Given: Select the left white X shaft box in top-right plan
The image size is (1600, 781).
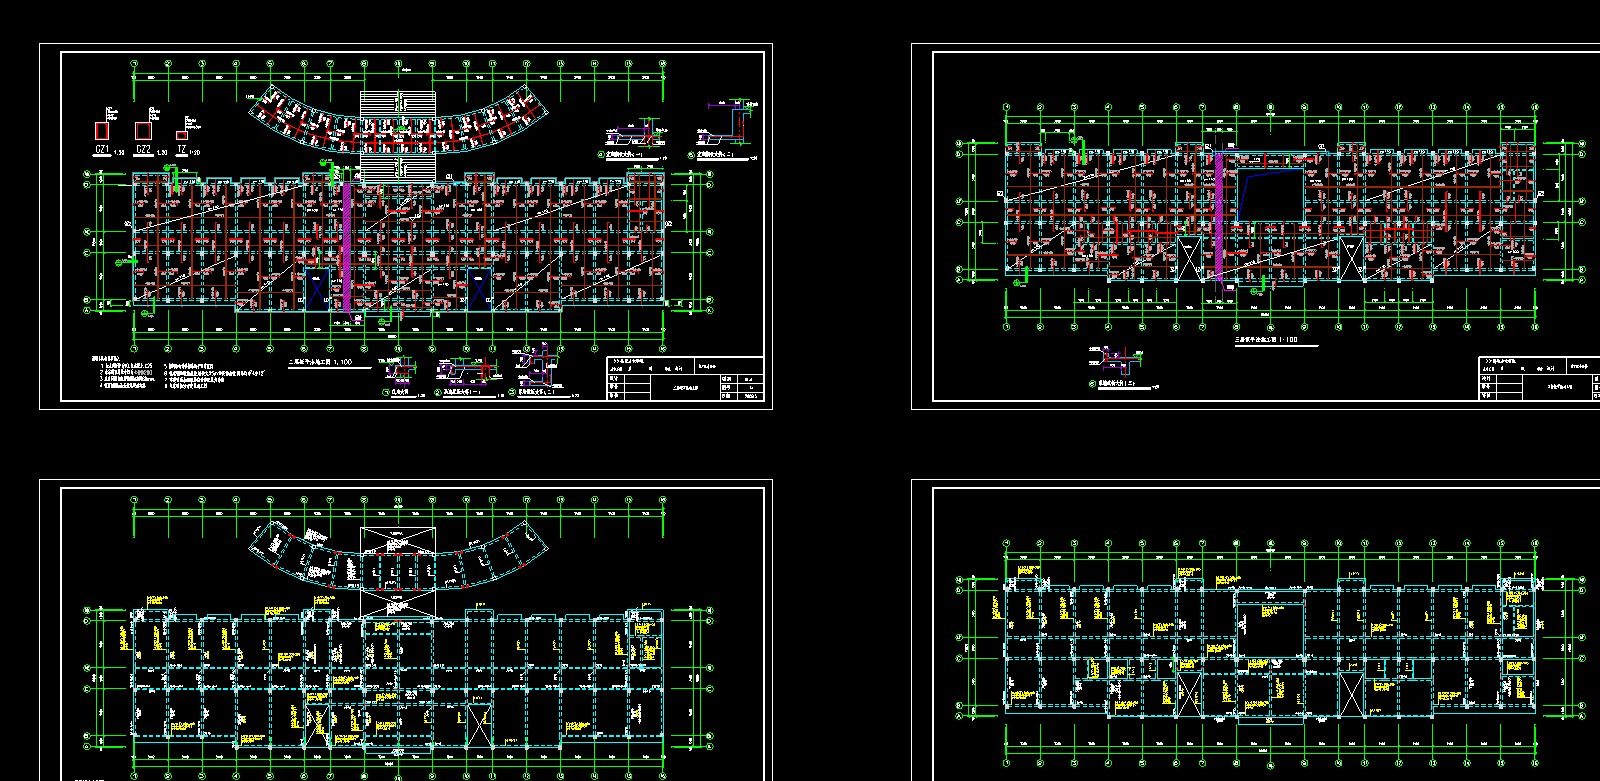Looking at the screenshot, I should pos(1189,259).
